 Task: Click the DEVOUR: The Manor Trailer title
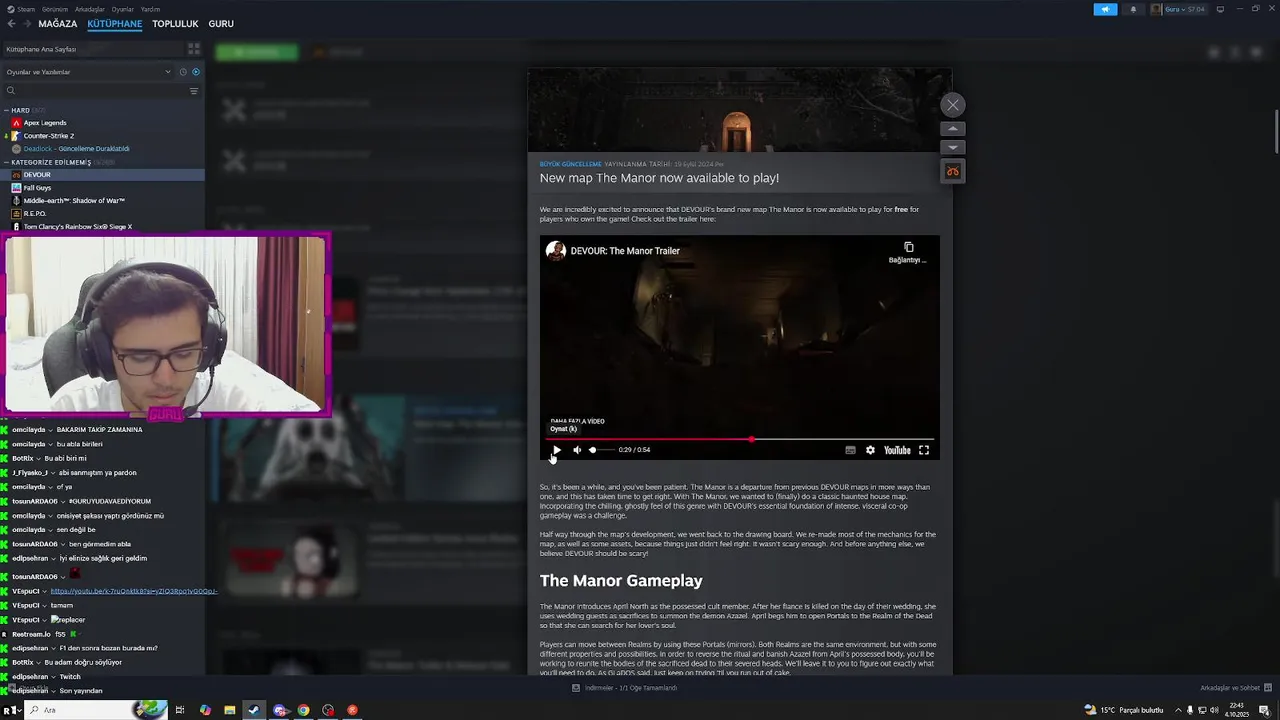625,251
